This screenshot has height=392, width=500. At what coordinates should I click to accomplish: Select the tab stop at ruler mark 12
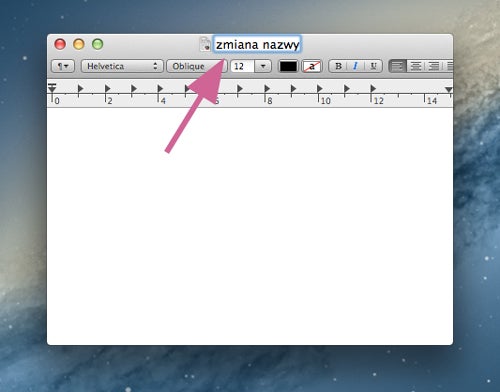pos(373,88)
